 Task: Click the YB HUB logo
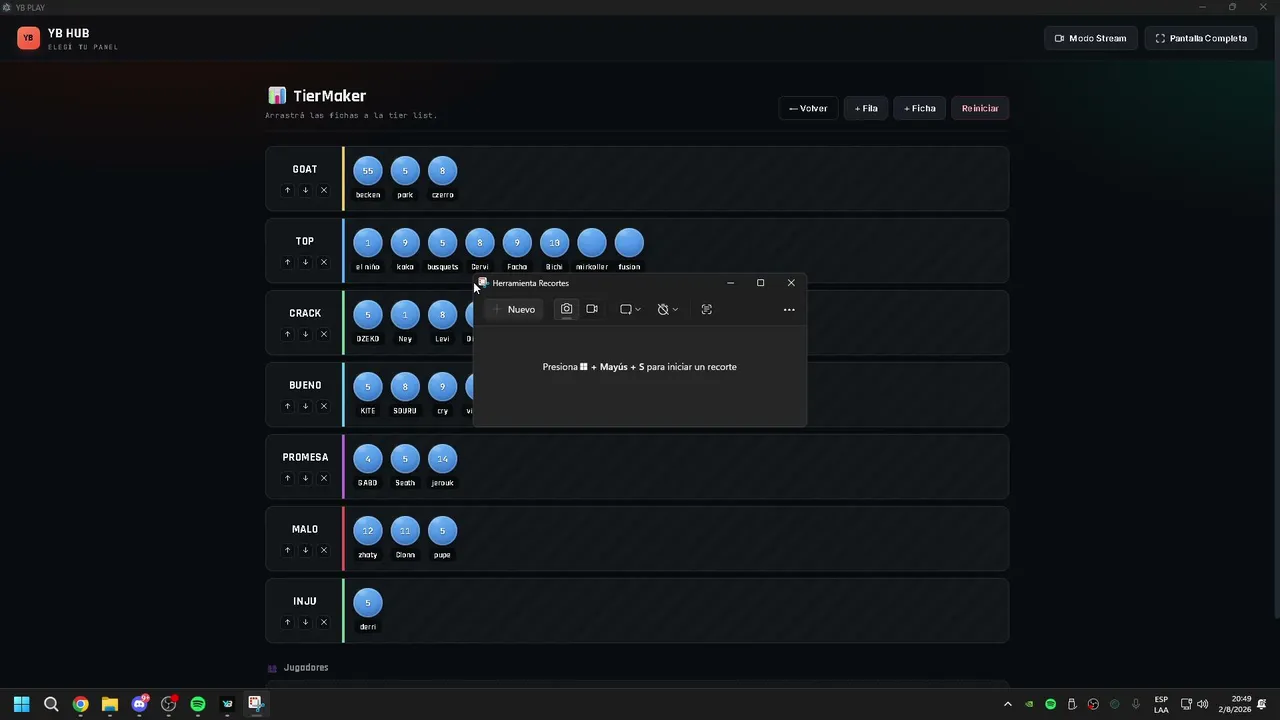[28, 38]
